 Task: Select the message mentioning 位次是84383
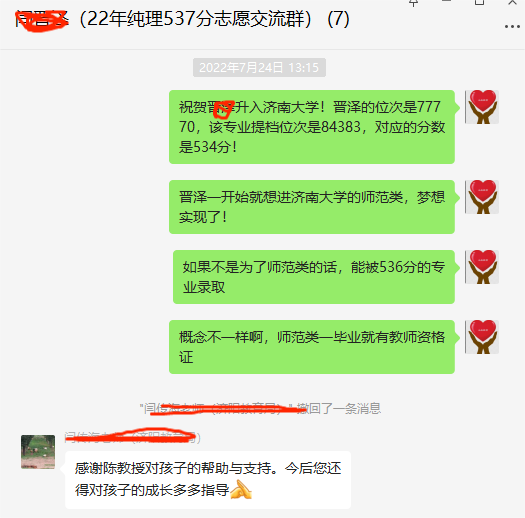(312, 127)
